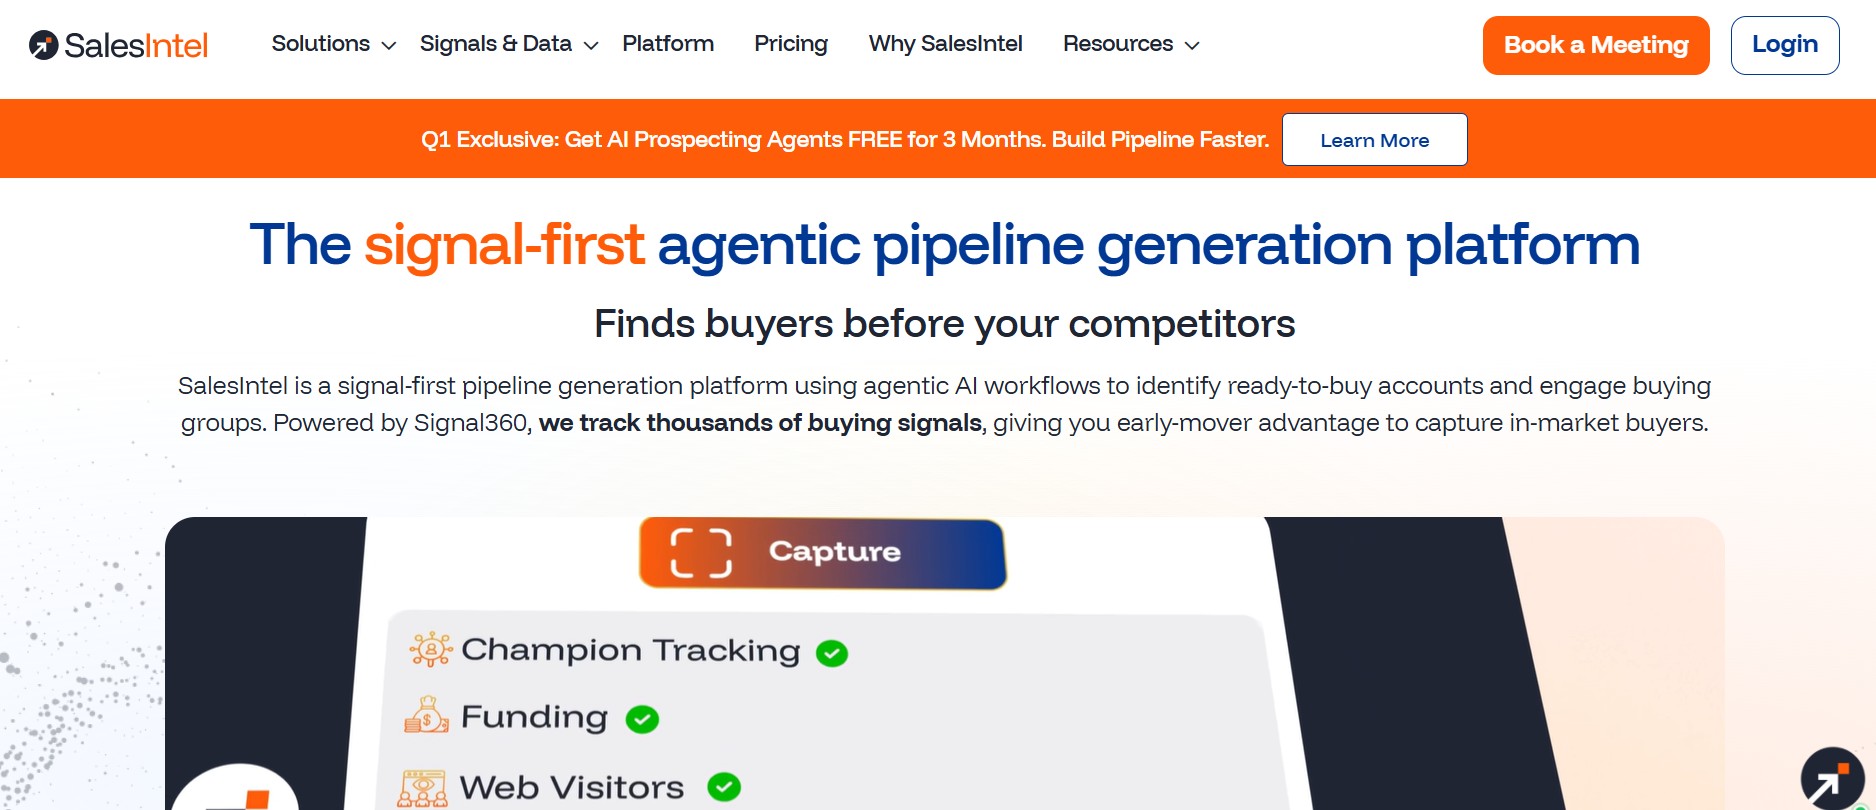Image resolution: width=1876 pixels, height=810 pixels.
Task: Click the Book a Meeting button
Action: click(x=1595, y=44)
